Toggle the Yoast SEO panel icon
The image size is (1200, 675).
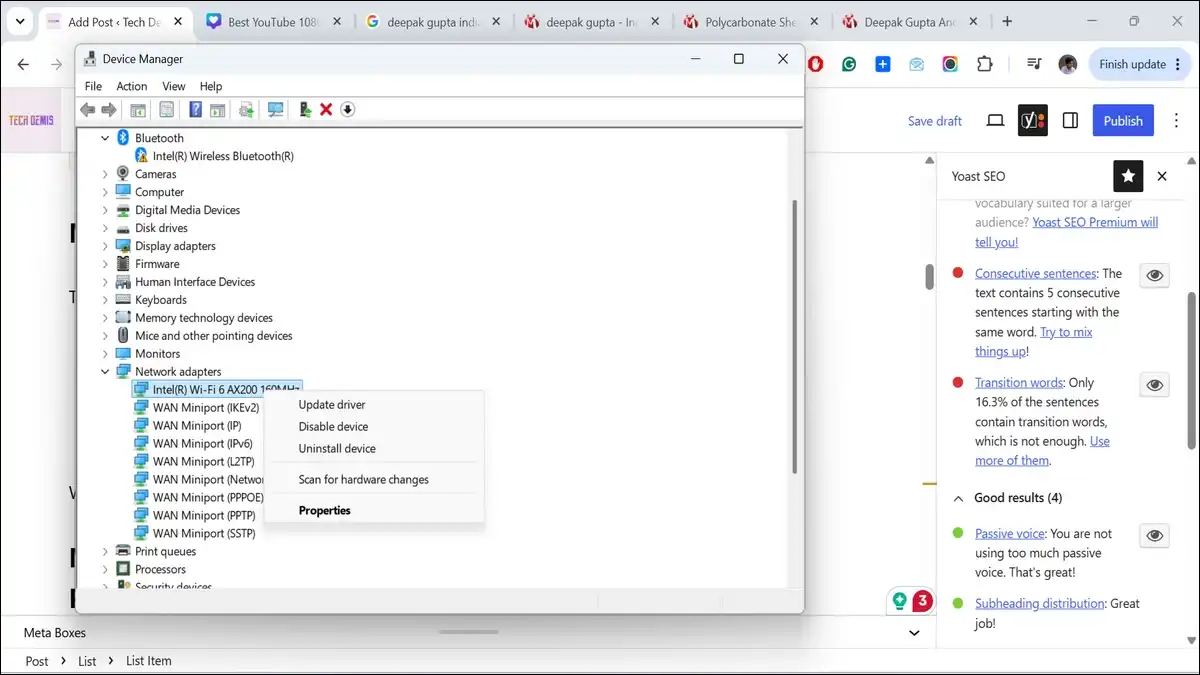pyautogui.click(x=1033, y=121)
